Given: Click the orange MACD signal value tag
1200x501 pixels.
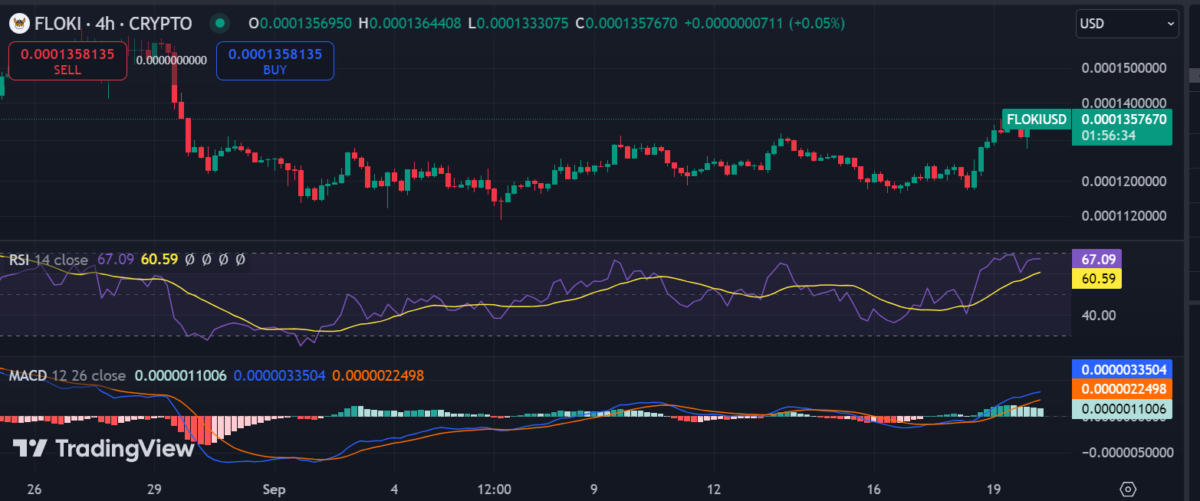Looking at the screenshot, I should [x=1119, y=389].
